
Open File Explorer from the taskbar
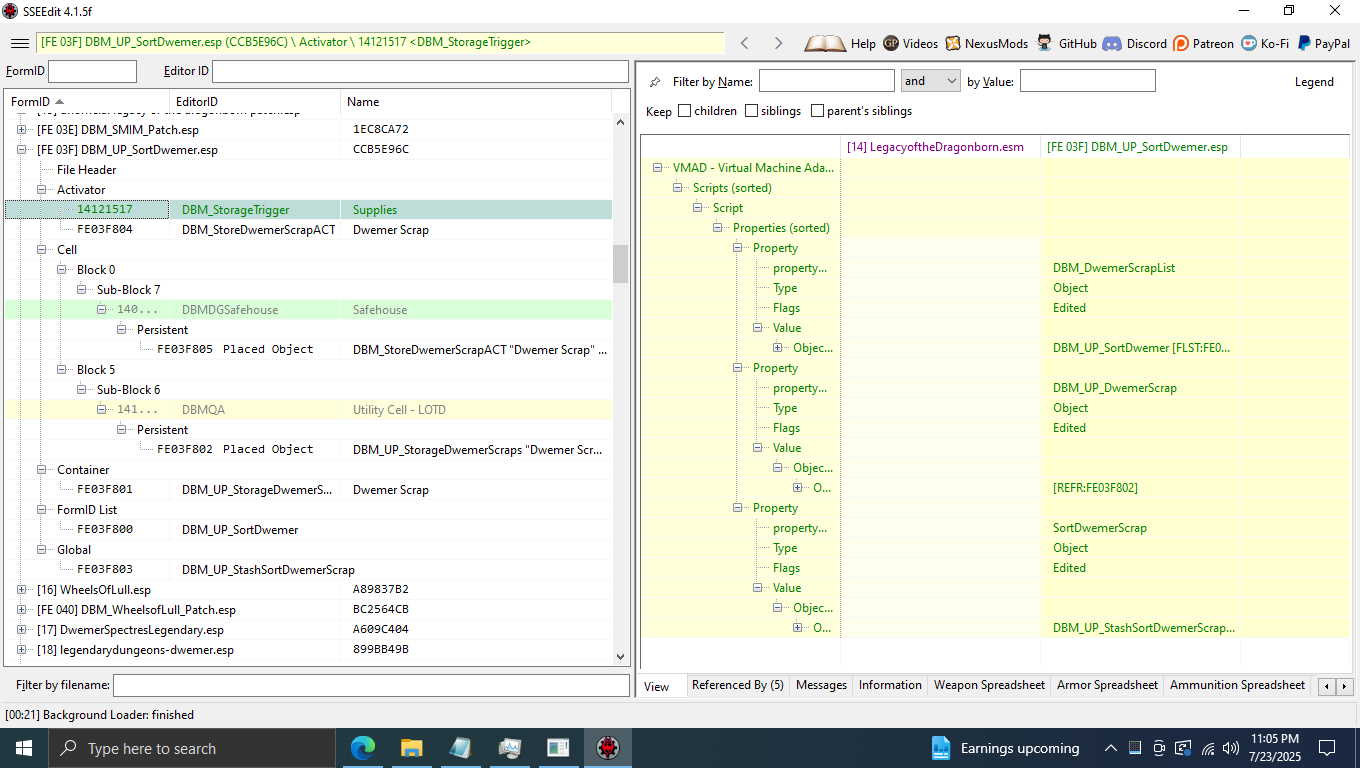411,748
